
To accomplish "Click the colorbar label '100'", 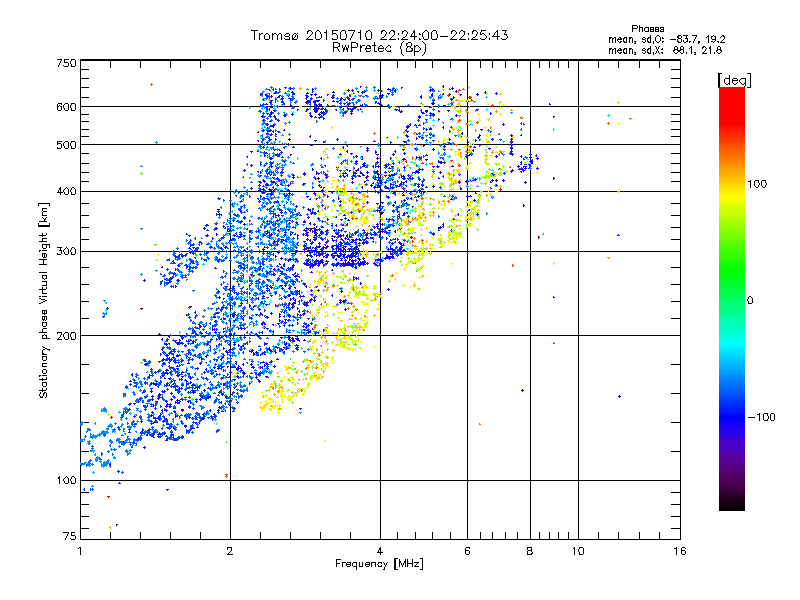I will click(757, 184).
